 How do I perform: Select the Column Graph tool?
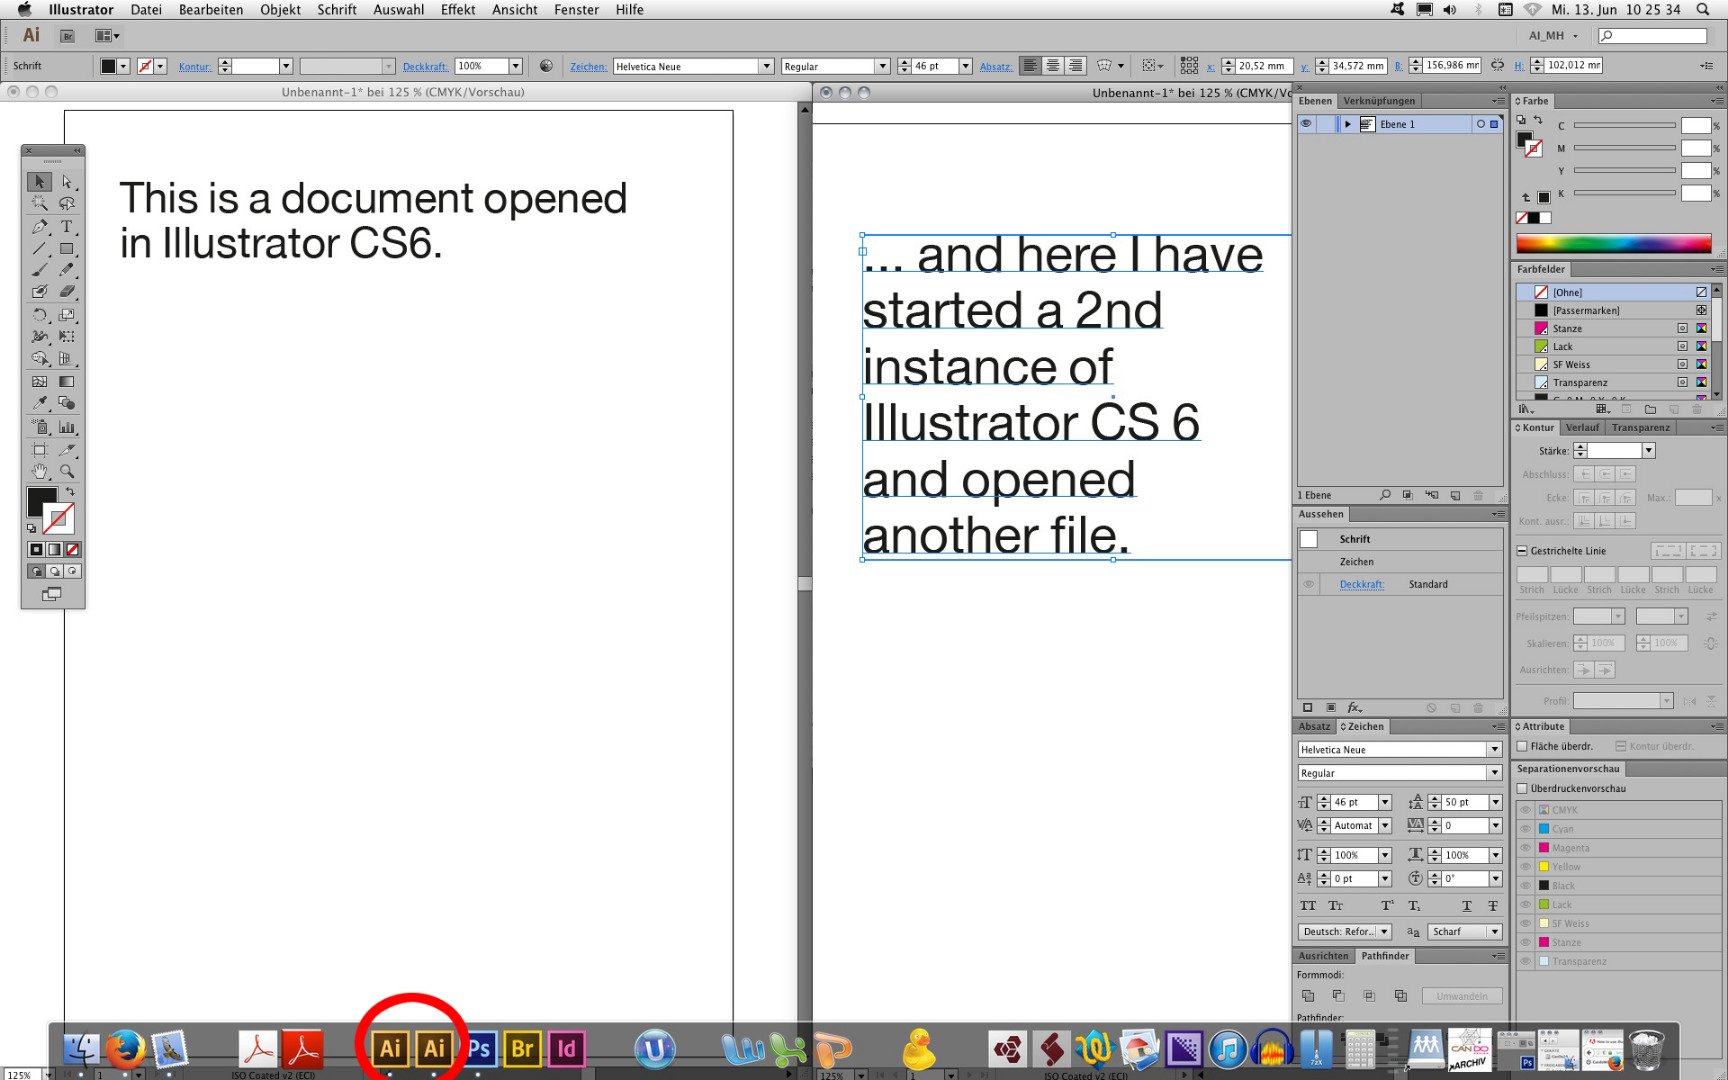click(x=67, y=427)
